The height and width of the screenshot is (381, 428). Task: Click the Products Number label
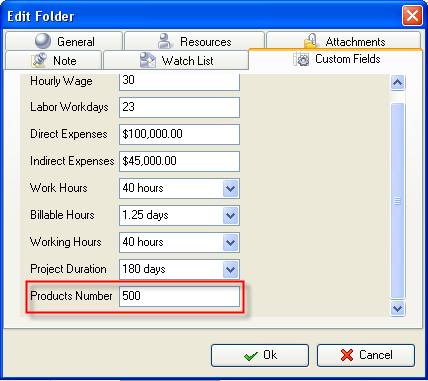tap(71, 296)
